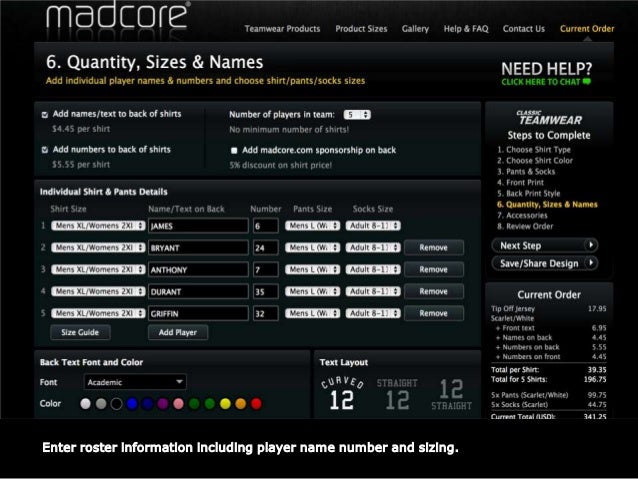Go to step 2 Choose Shirt Color
This screenshot has width=638, height=479.
coord(535,161)
